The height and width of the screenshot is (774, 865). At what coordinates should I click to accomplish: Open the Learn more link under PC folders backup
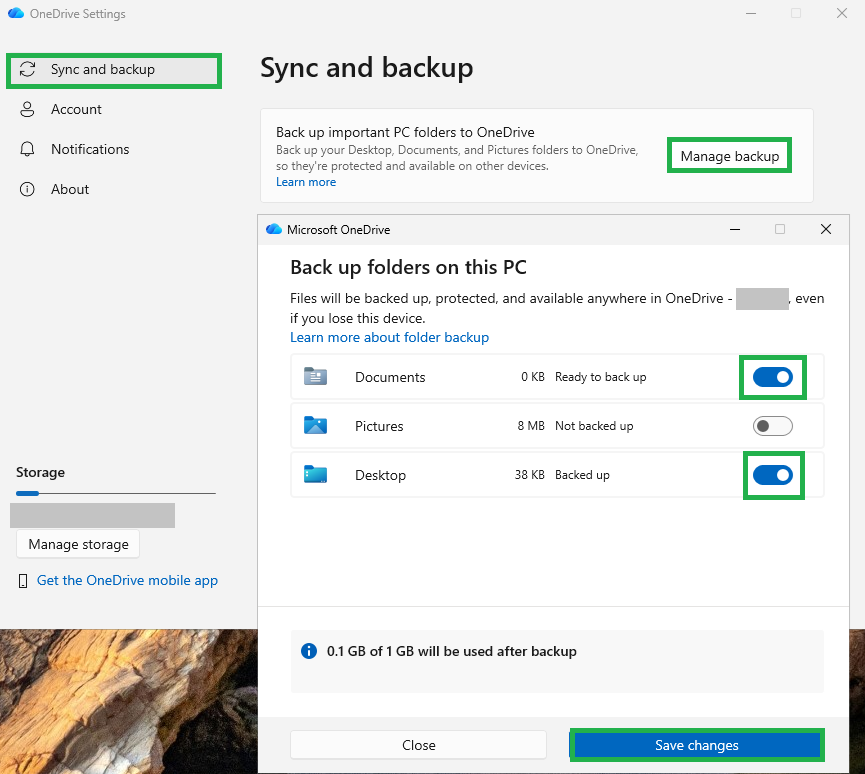pos(306,182)
